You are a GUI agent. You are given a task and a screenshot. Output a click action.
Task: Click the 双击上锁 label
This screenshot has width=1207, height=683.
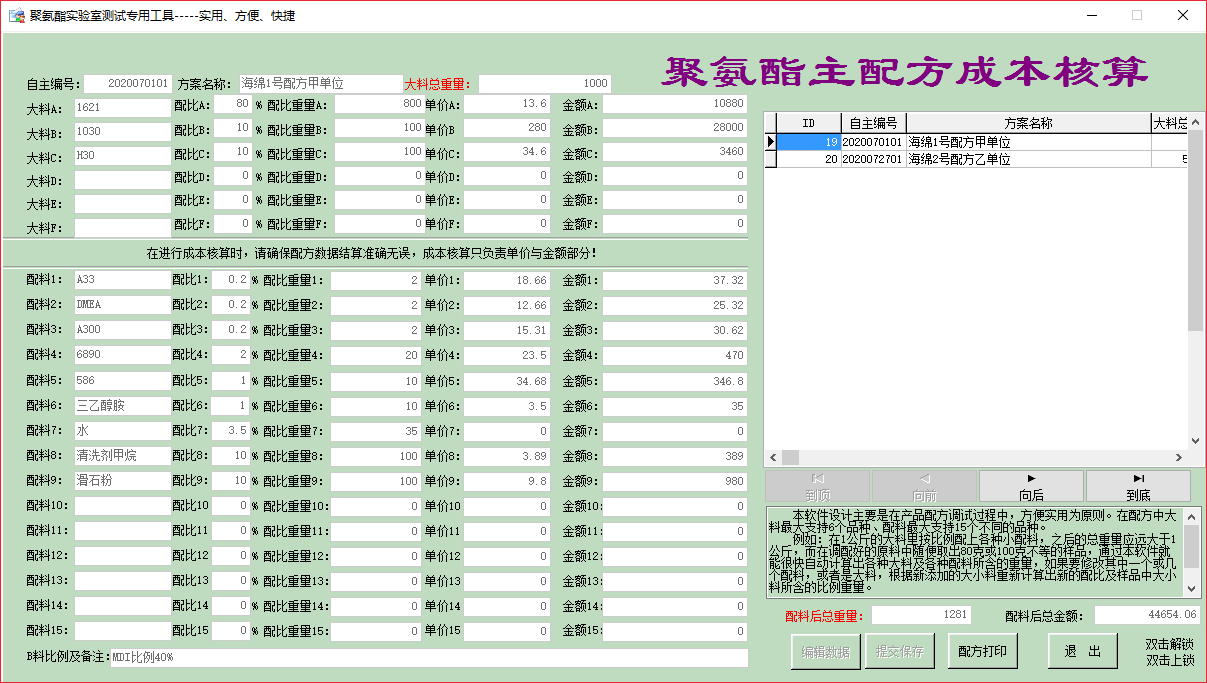1170,661
